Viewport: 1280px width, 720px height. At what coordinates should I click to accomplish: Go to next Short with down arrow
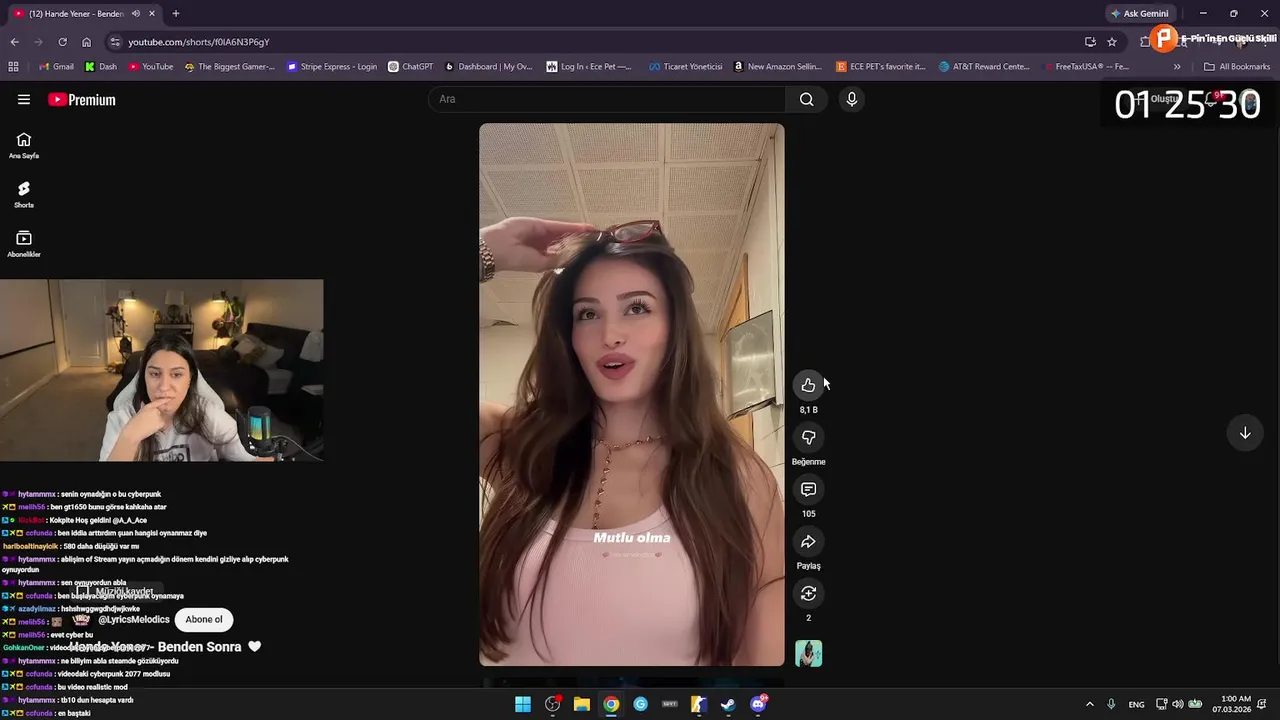(x=1245, y=433)
